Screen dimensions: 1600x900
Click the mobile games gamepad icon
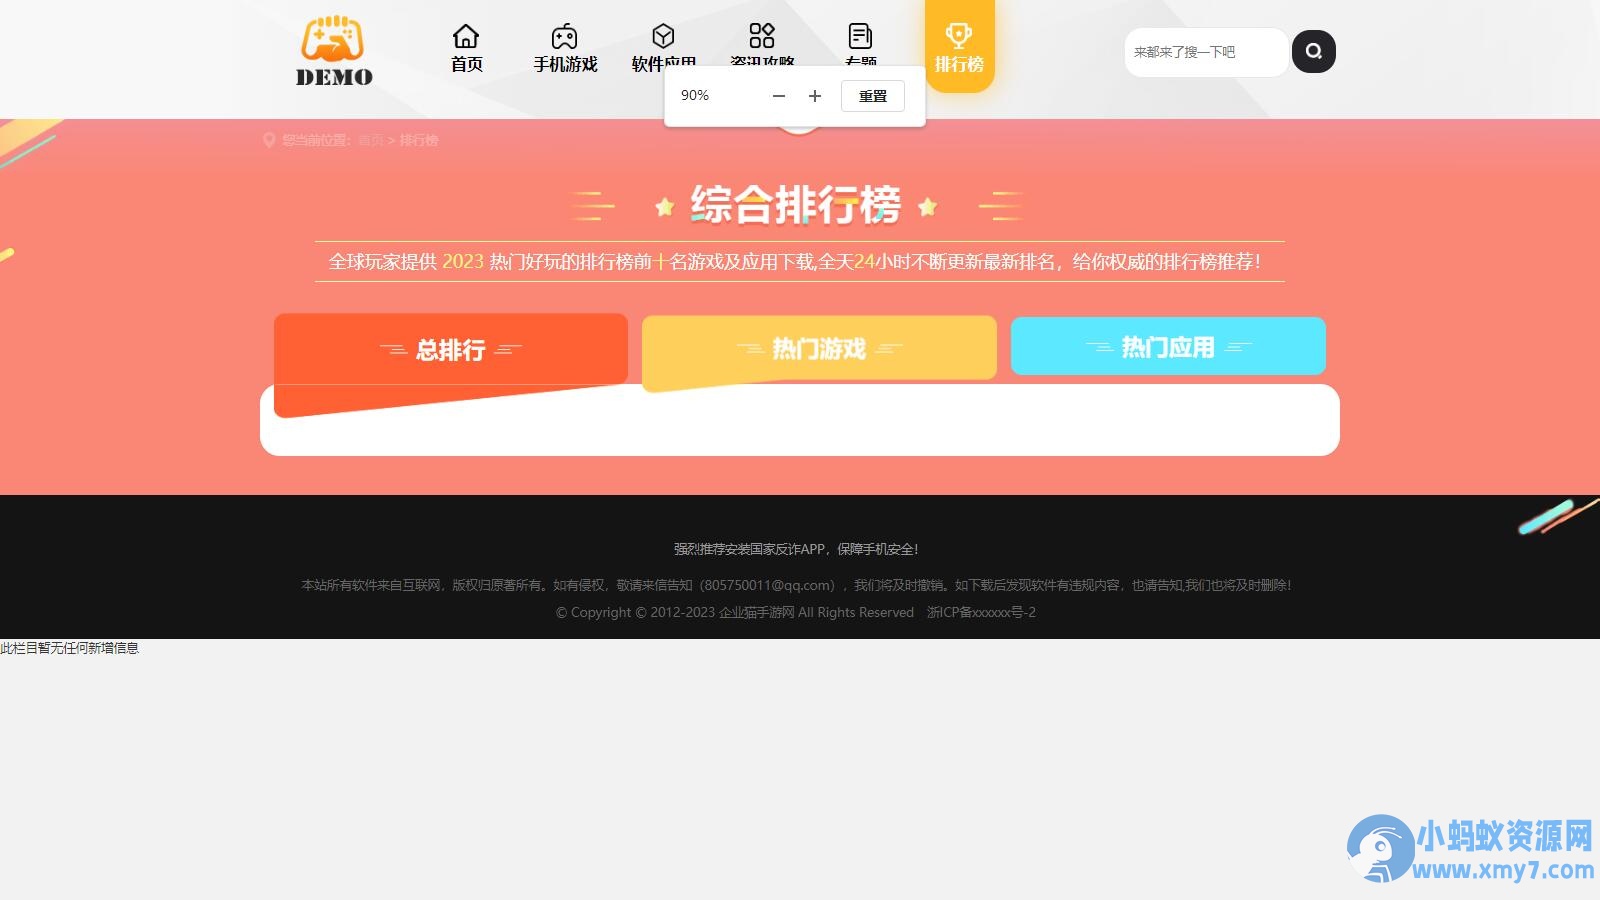click(565, 36)
